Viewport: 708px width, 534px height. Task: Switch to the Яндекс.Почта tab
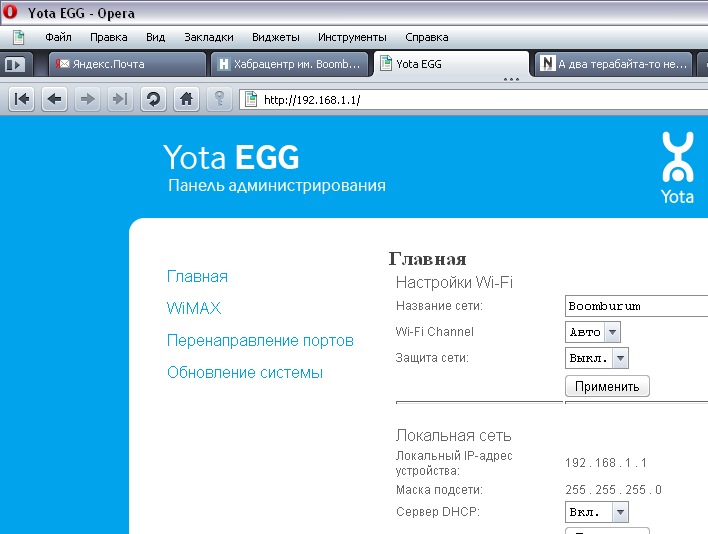[127, 64]
